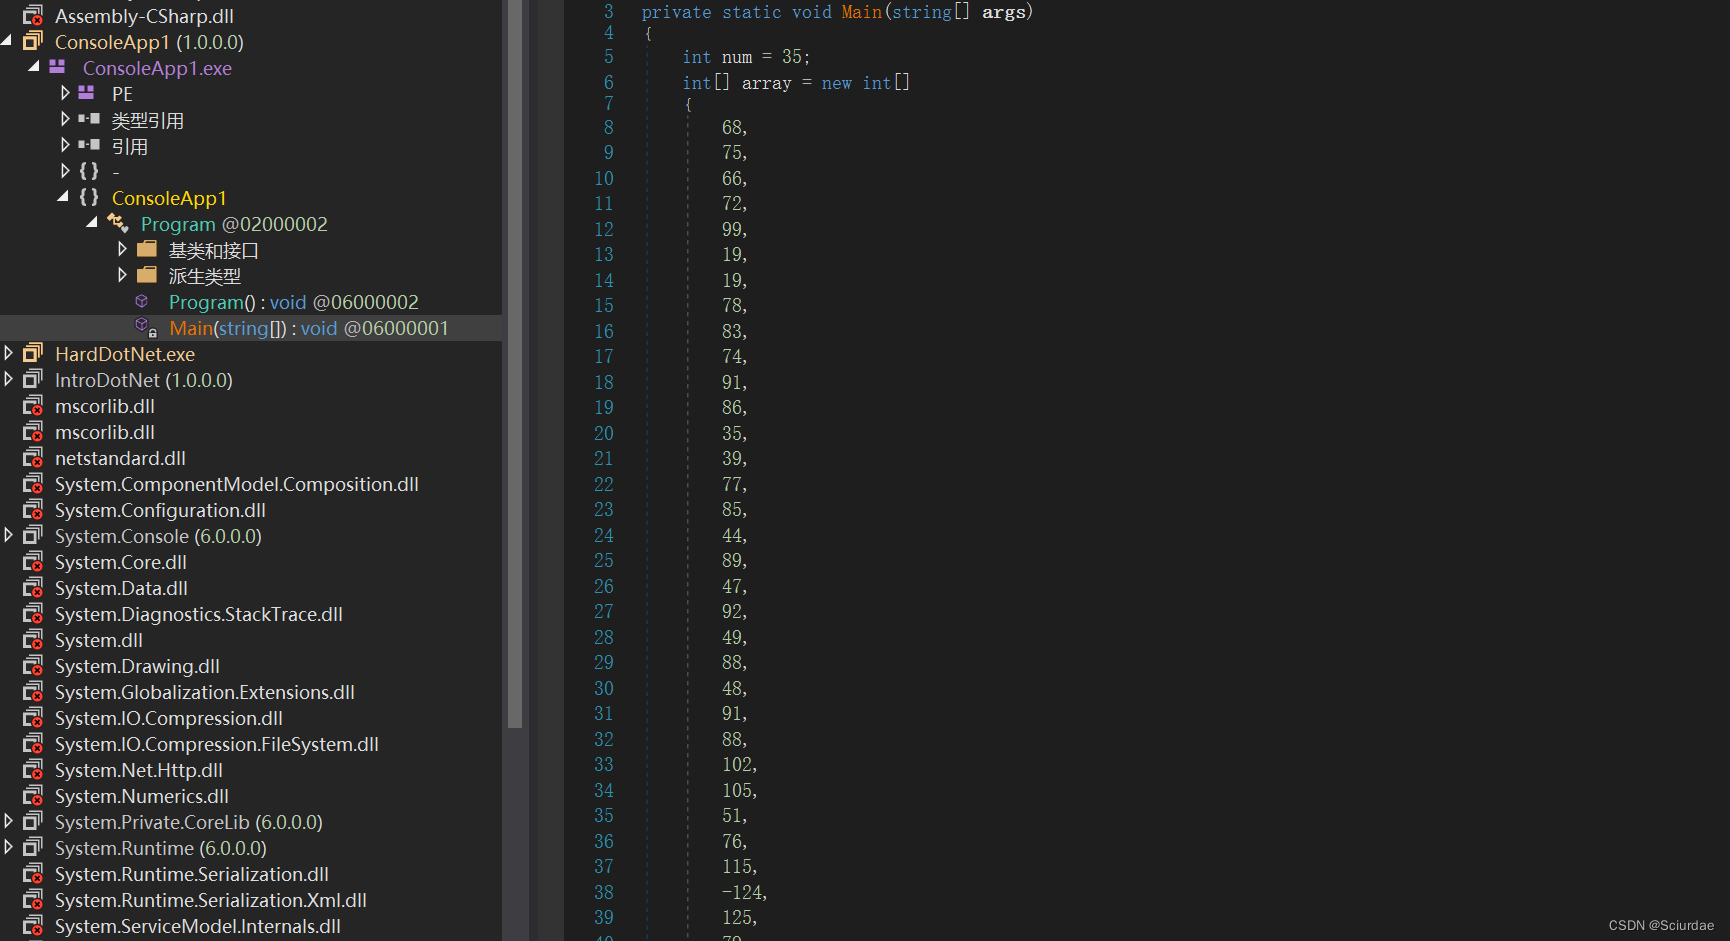1730x941 pixels.
Task: Expand the HardDotNet.exe assembly
Action: tap(8, 353)
